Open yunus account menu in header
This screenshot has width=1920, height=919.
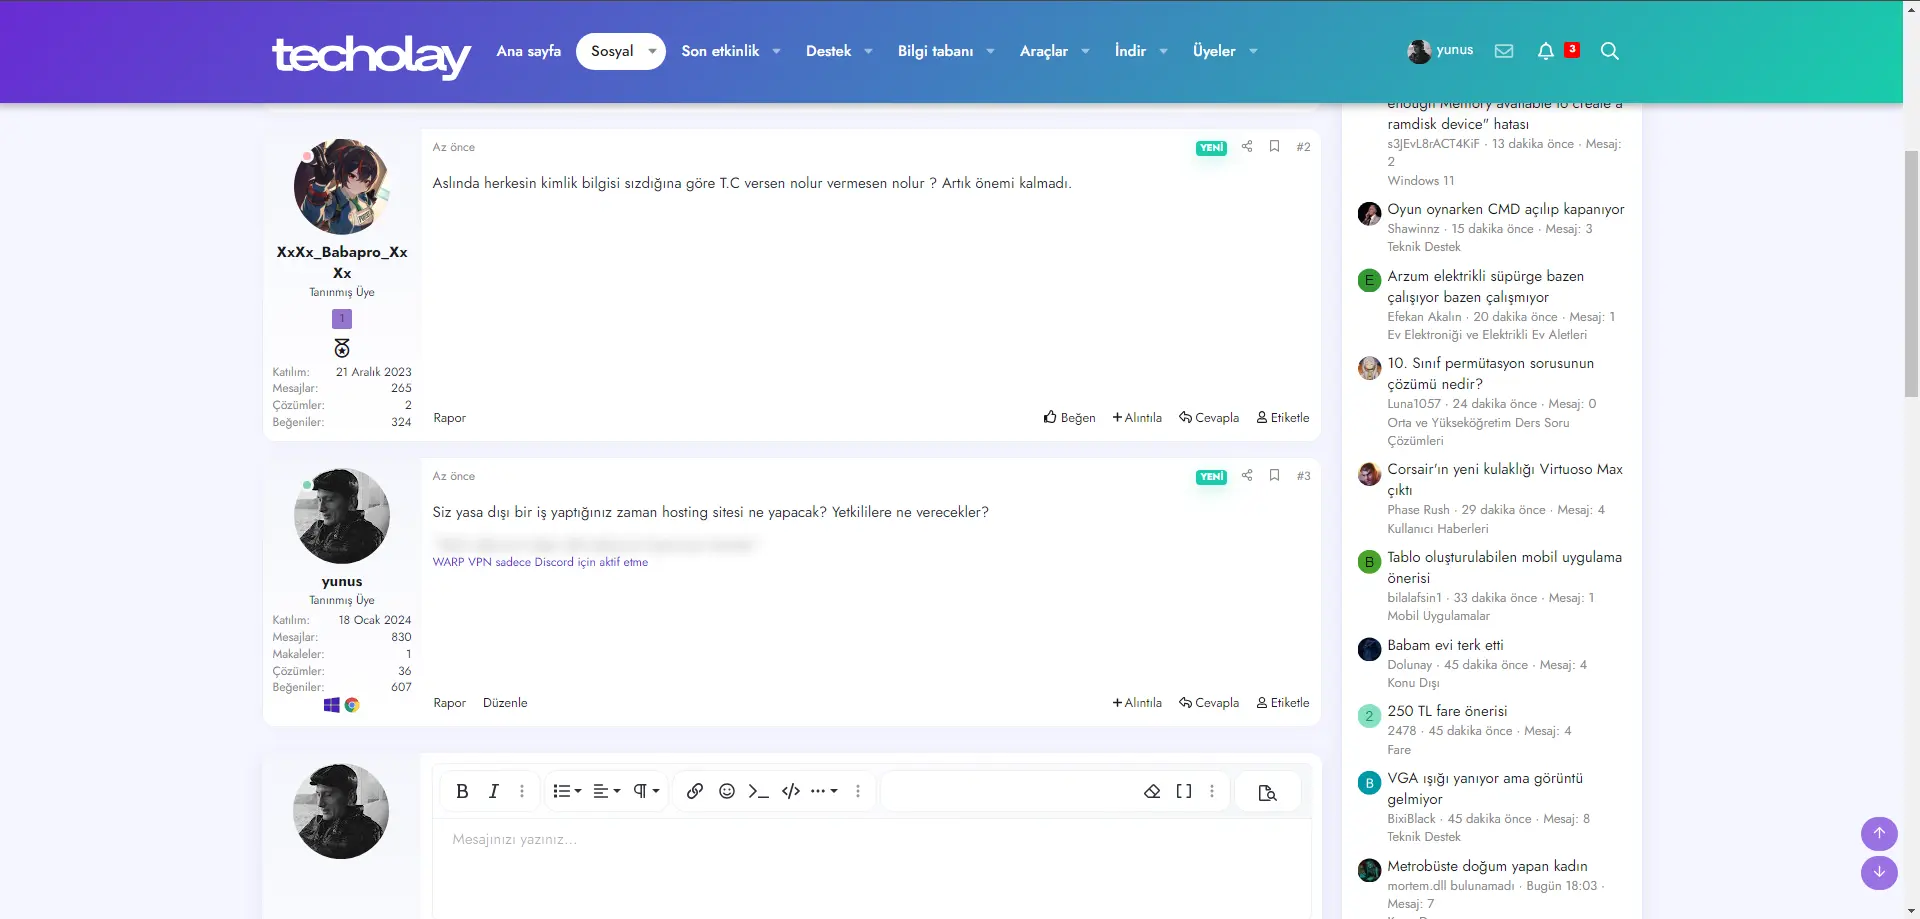1440,51
